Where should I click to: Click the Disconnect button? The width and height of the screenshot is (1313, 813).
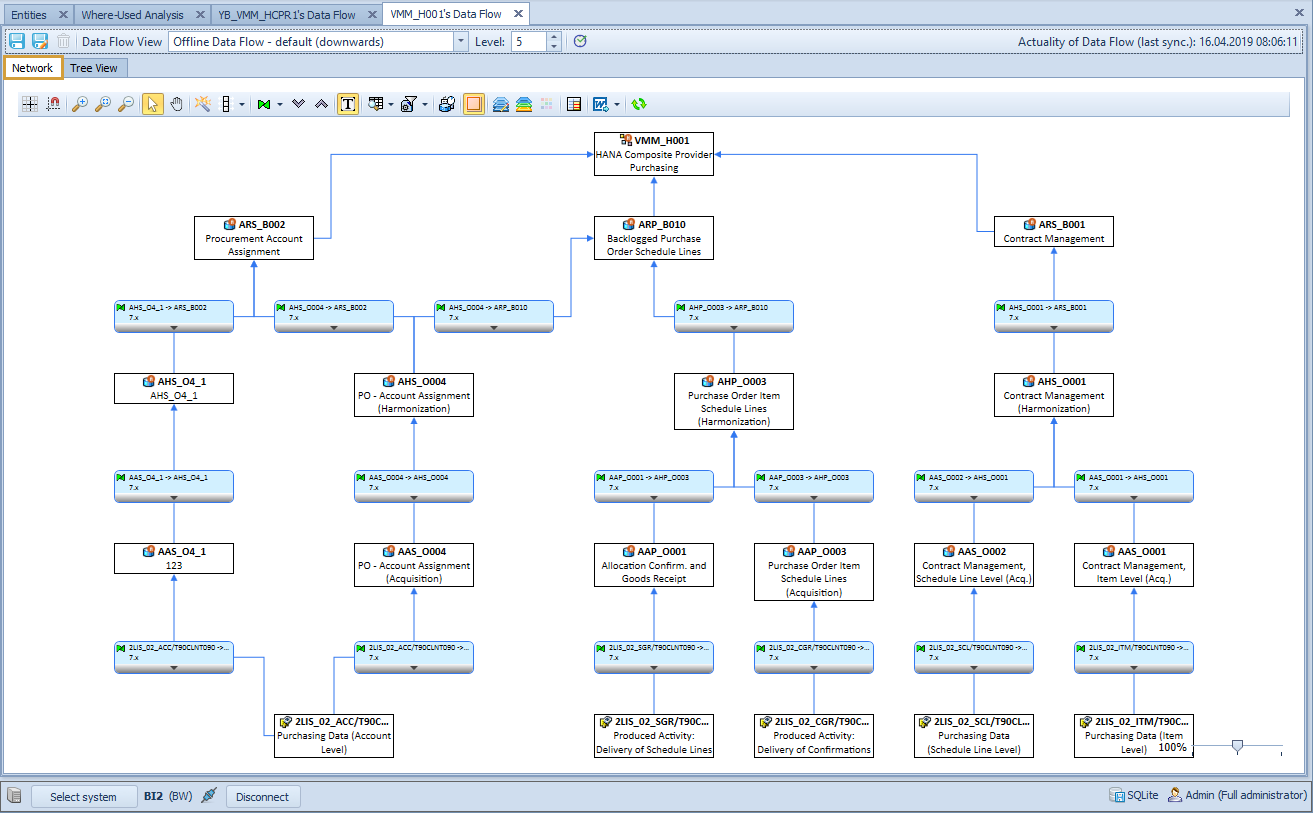263,796
